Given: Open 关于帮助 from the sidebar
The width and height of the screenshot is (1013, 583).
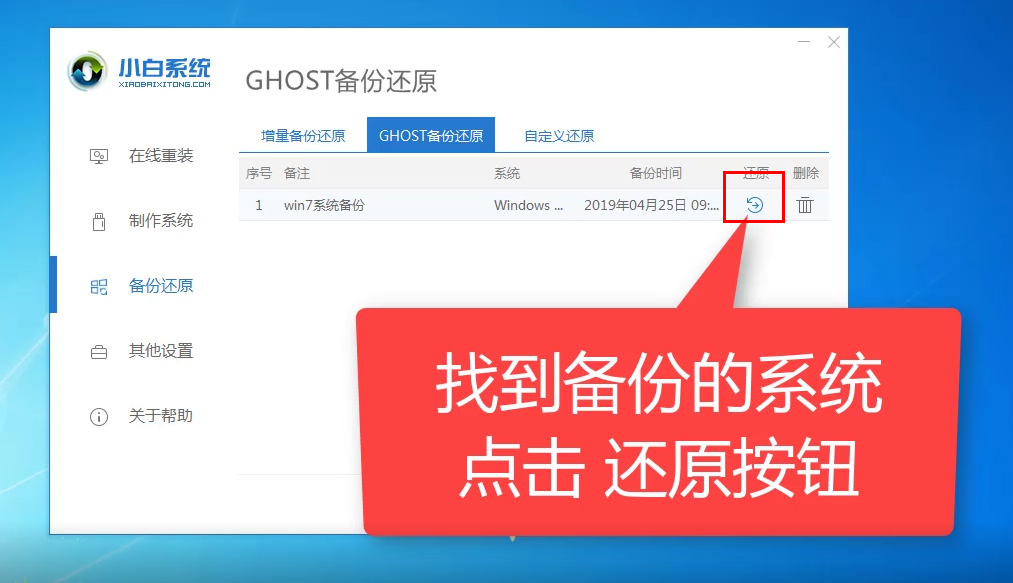Looking at the screenshot, I should [146, 417].
